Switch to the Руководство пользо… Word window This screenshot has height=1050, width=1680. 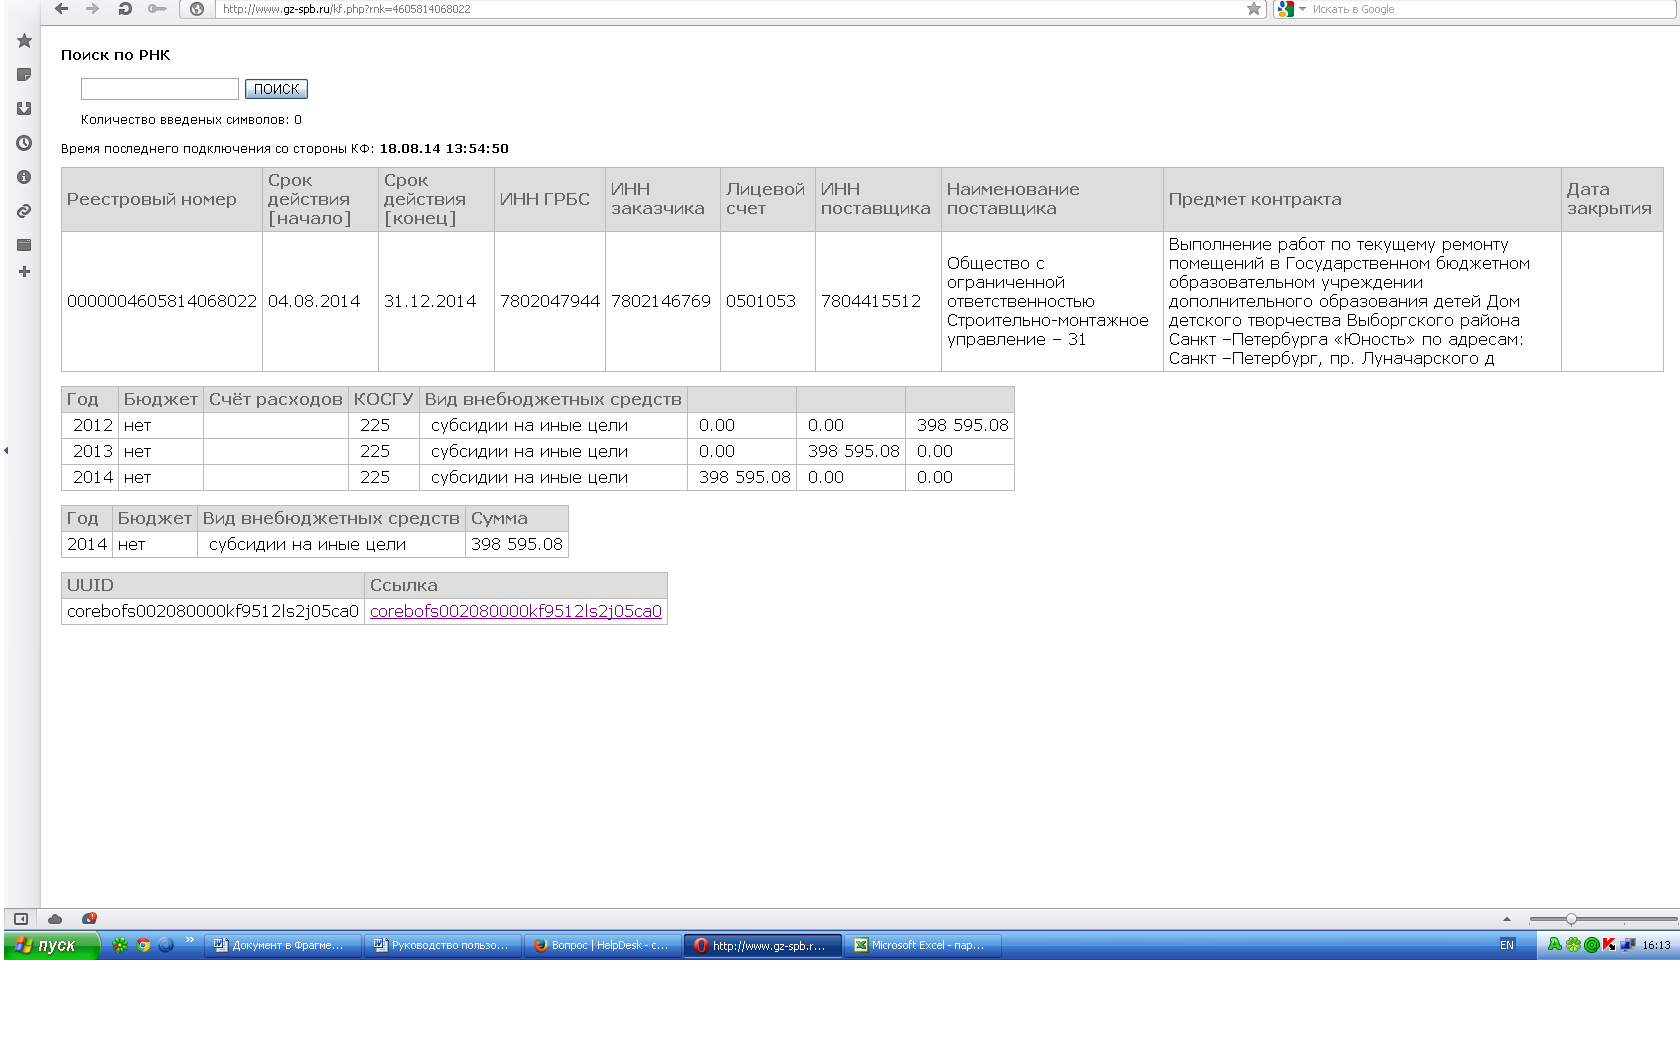click(x=443, y=945)
